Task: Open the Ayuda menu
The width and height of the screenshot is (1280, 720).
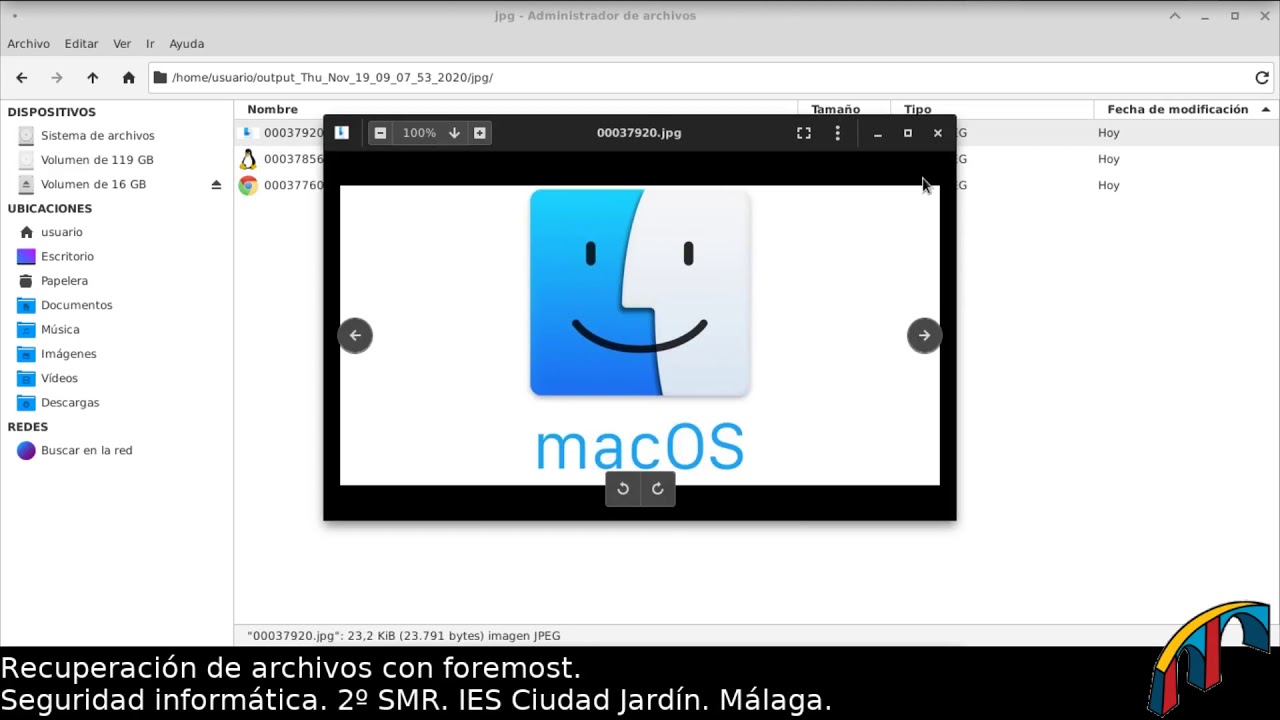Action: click(187, 44)
